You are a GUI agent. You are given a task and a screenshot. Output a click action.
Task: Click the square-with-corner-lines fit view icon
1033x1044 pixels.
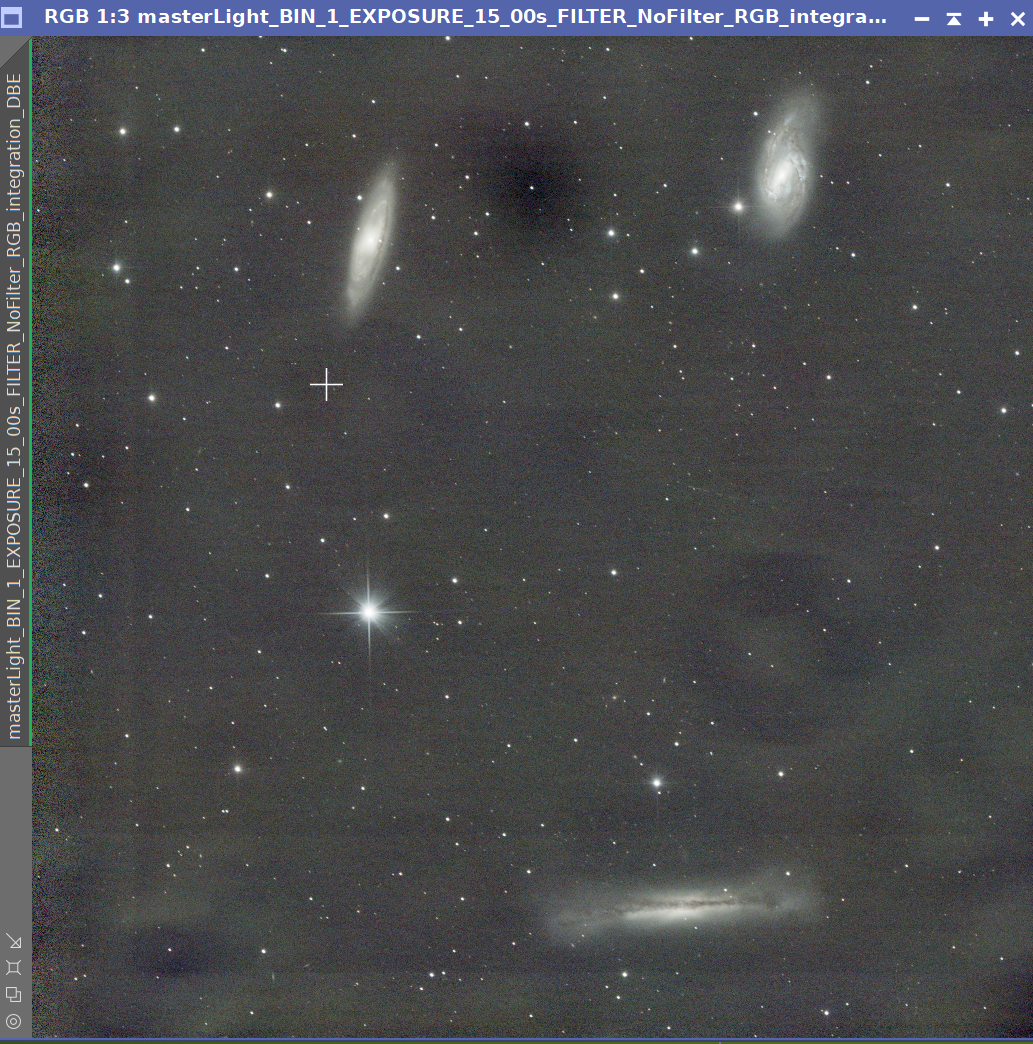(13, 967)
